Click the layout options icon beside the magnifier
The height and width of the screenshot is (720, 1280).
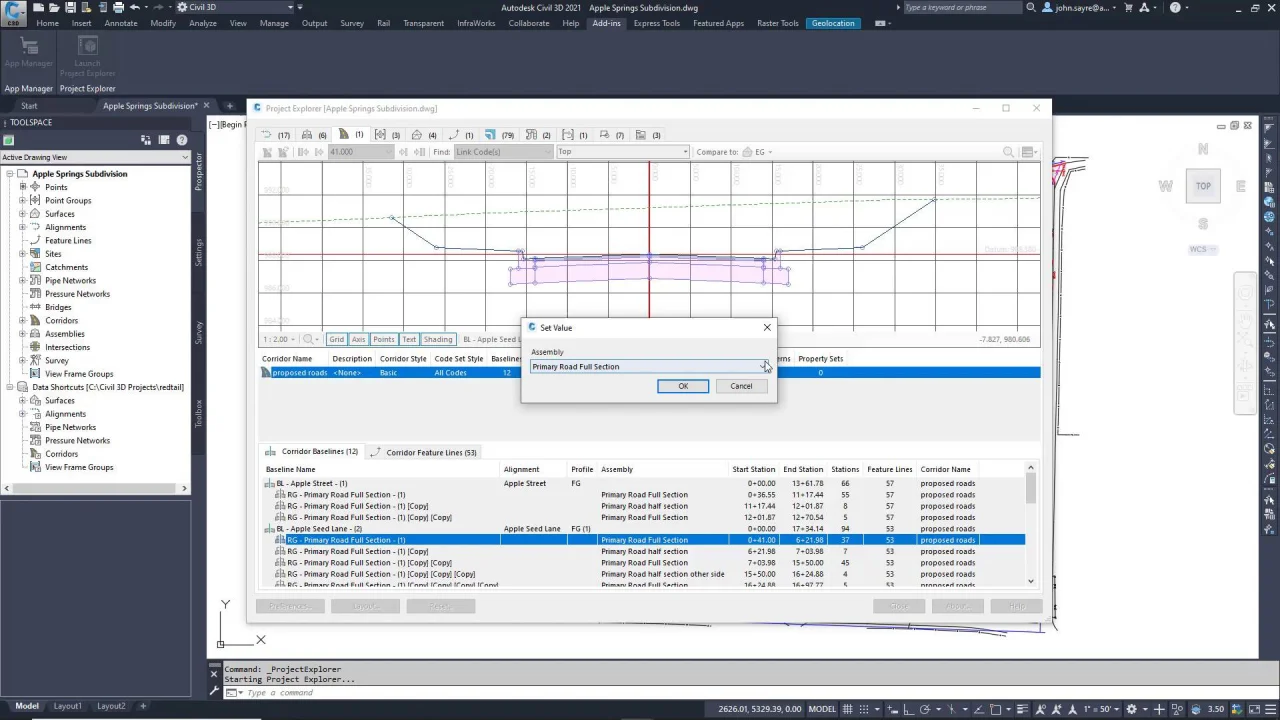1028,152
